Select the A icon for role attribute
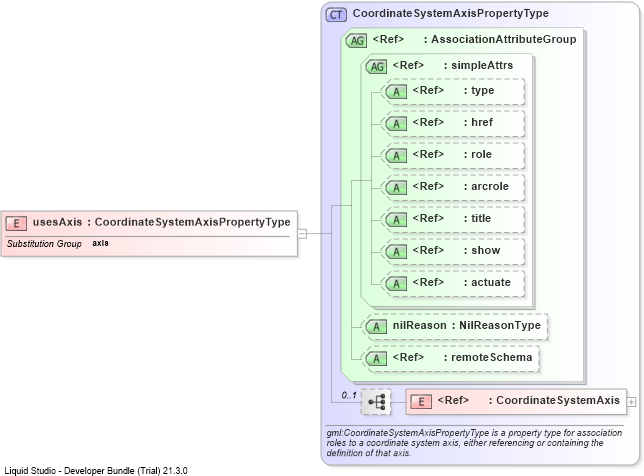Image resolution: width=644 pixels, height=476 pixels. click(x=396, y=156)
